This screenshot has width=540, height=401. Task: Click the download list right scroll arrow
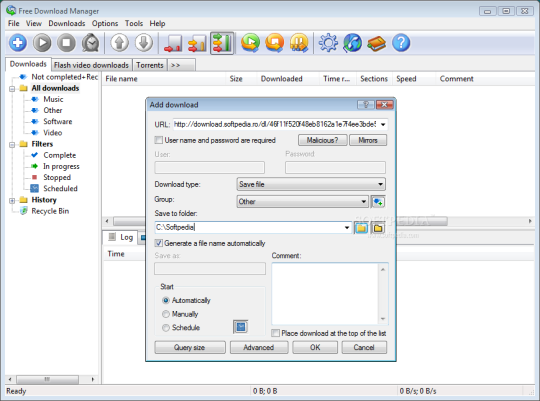pos(530,221)
